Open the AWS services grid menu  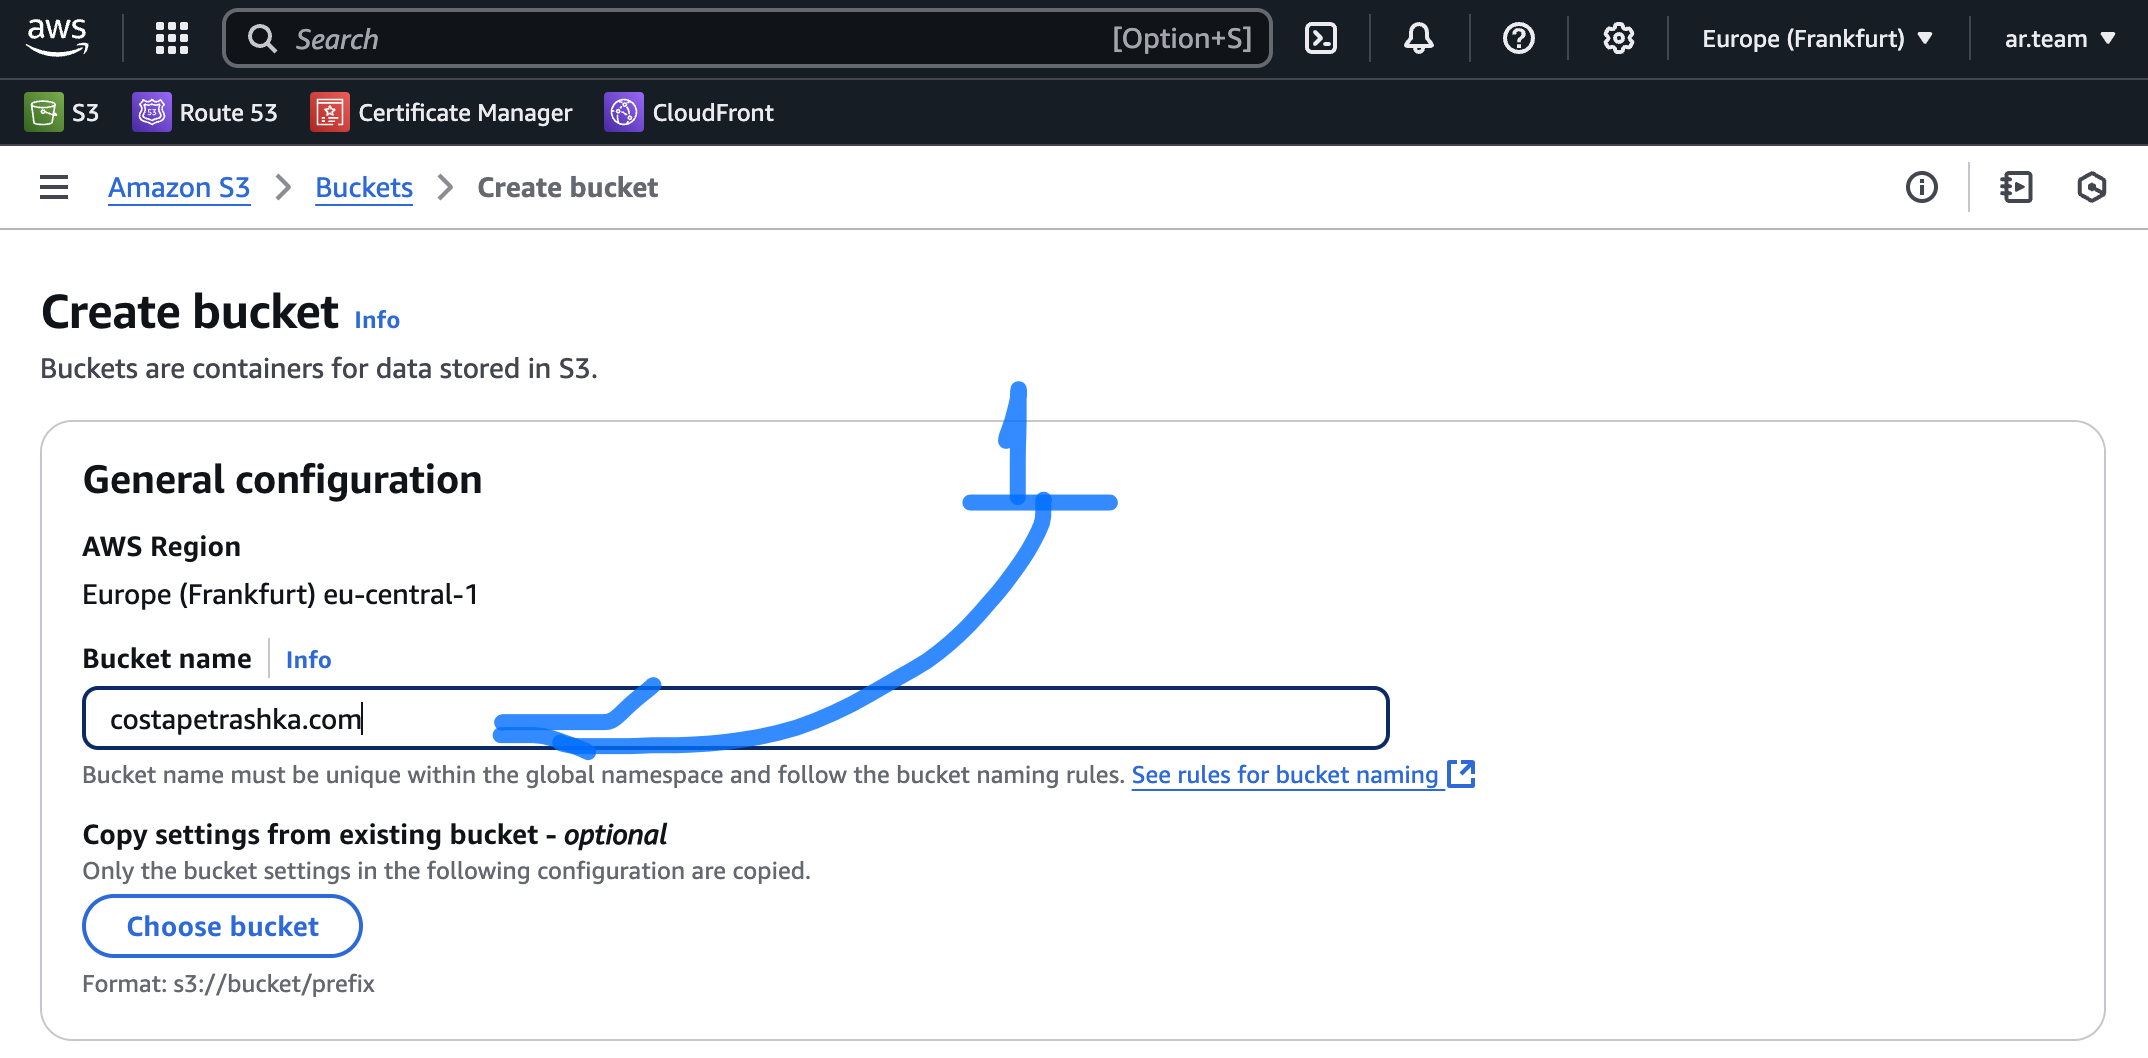tap(172, 38)
